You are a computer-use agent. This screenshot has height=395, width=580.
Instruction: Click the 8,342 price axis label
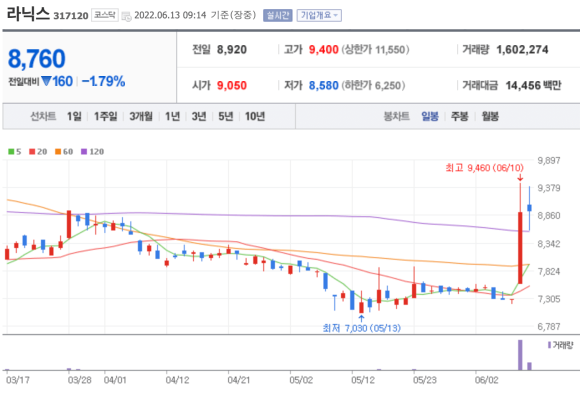coord(549,244)
